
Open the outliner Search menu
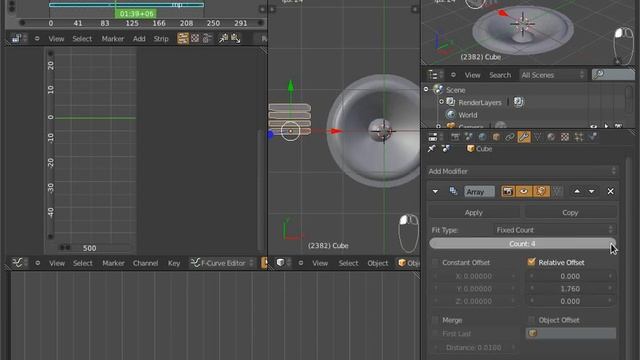click(500, 75)
